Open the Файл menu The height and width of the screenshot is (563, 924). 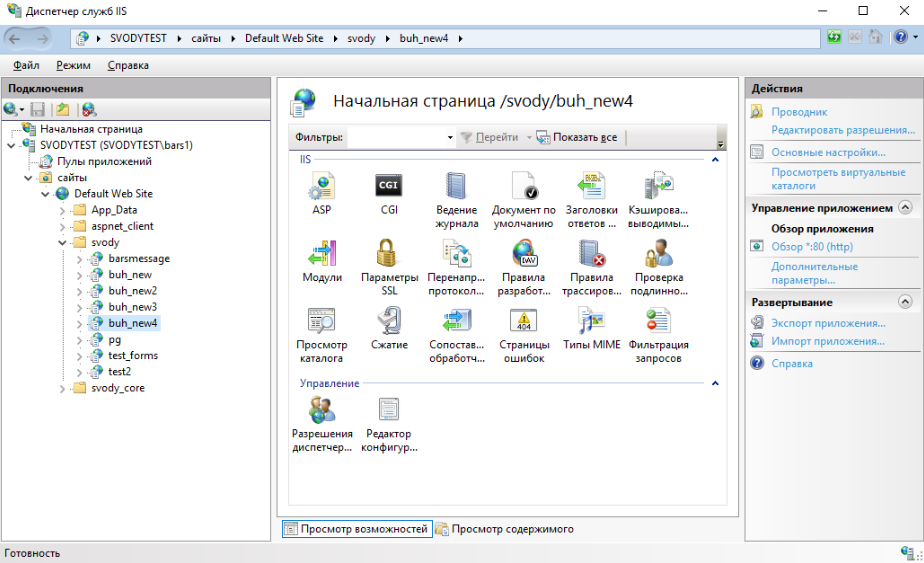(27, 65)
